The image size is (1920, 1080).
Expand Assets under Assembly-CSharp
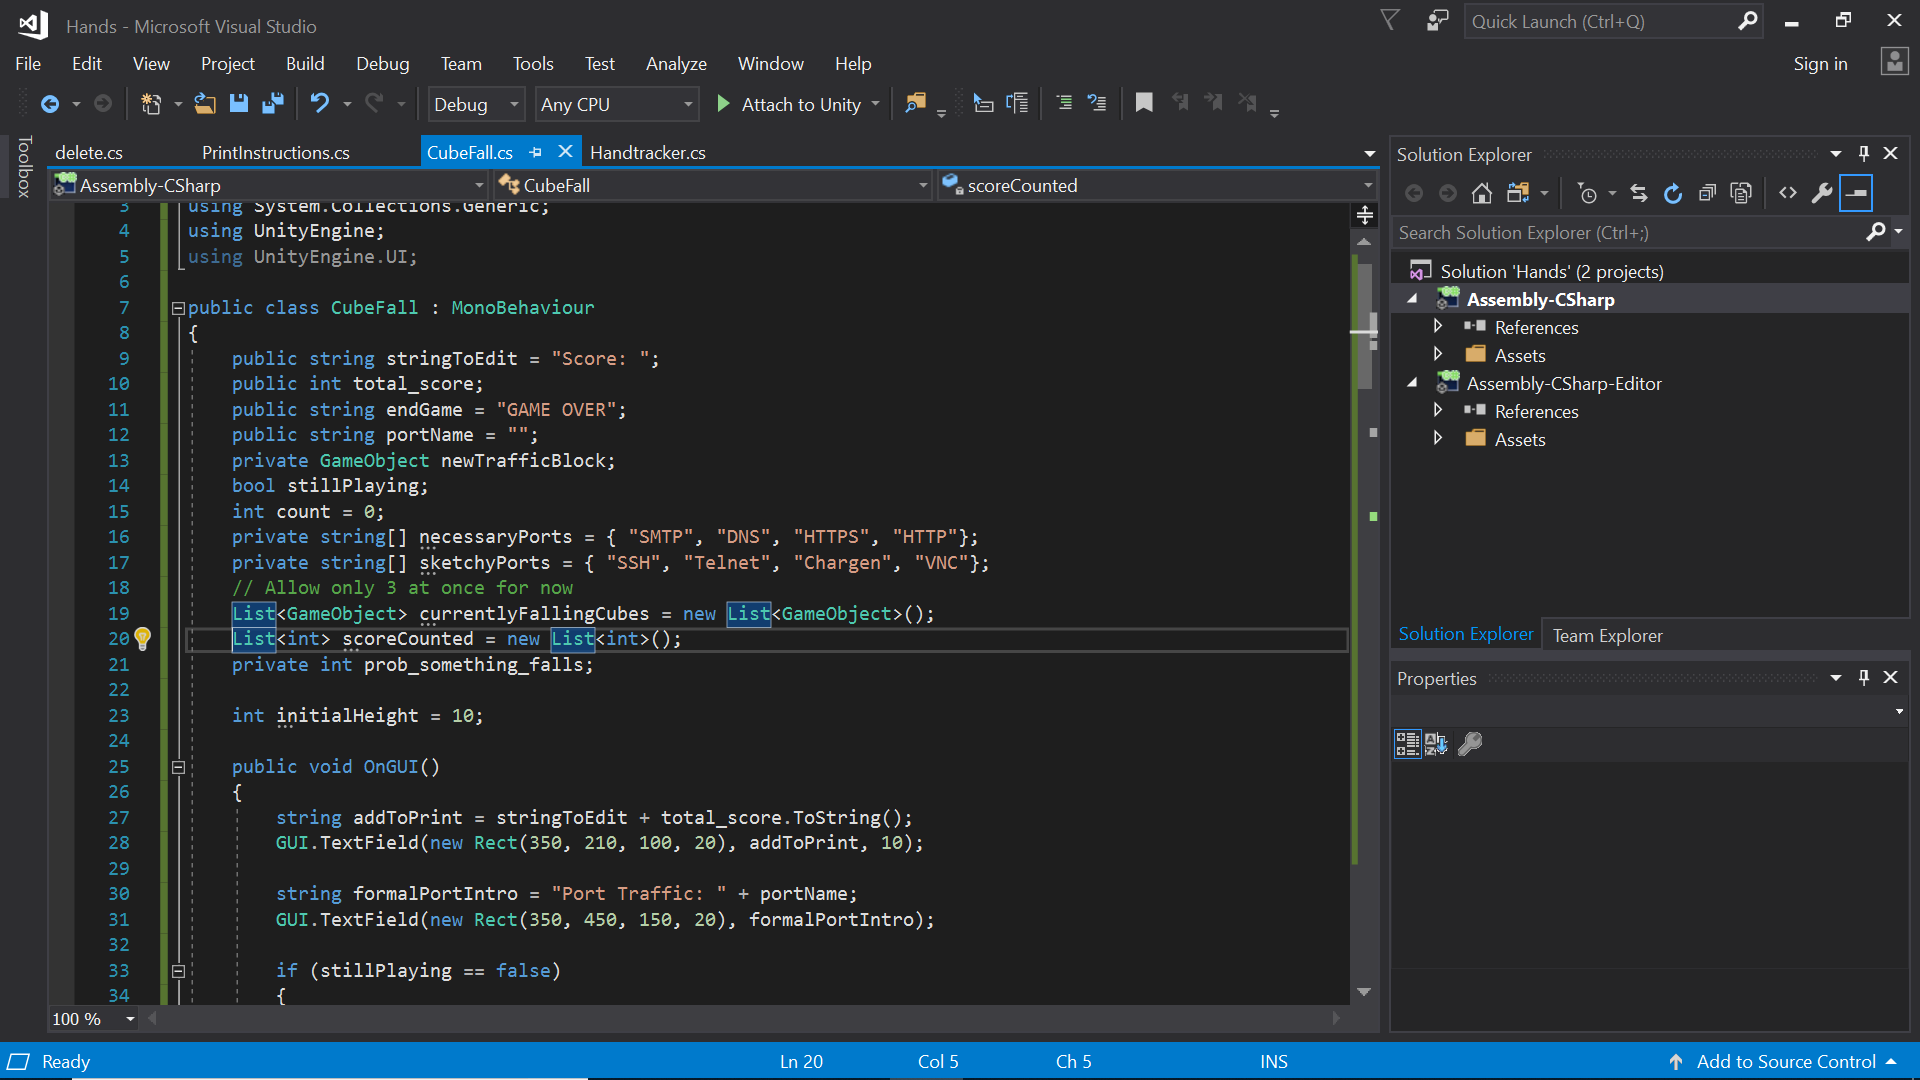tap(1438, 355)
